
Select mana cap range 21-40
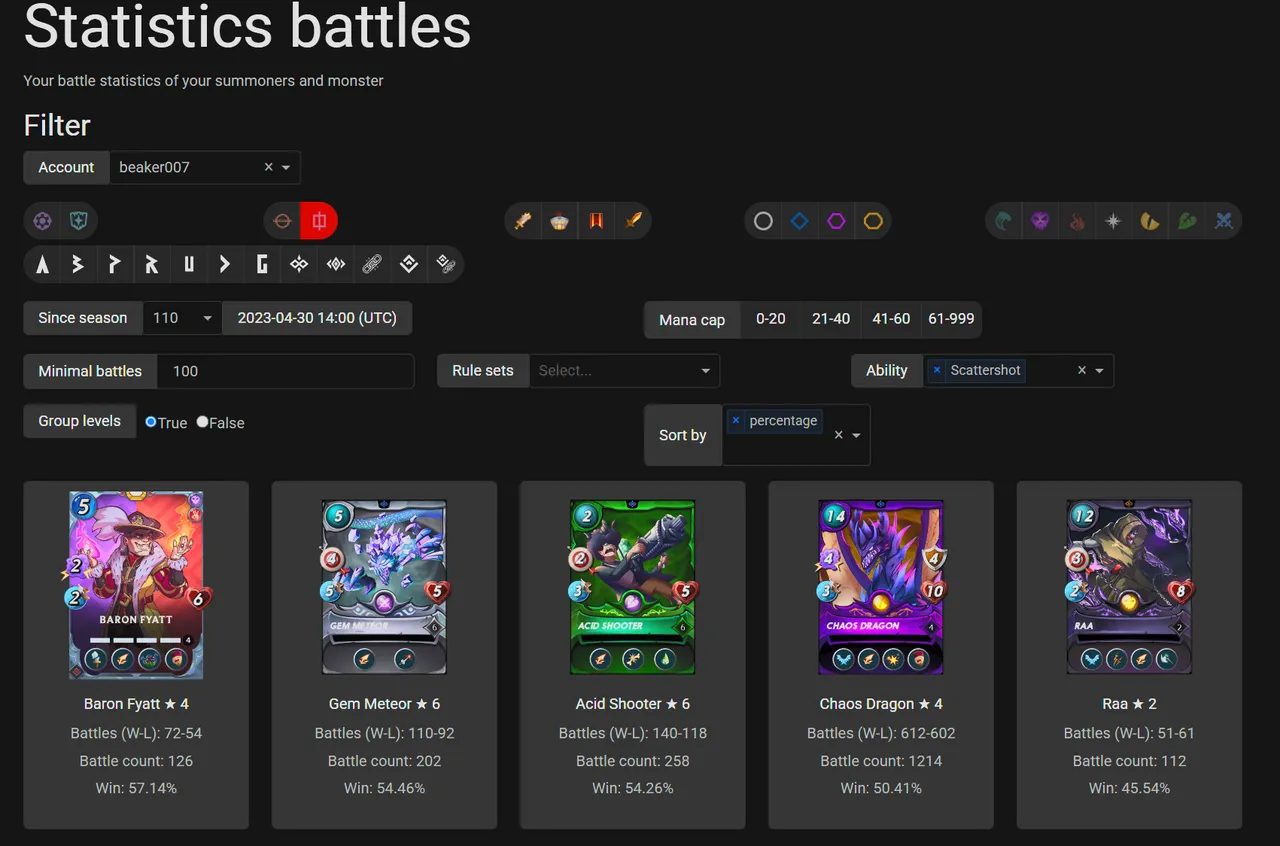(831, 319)
